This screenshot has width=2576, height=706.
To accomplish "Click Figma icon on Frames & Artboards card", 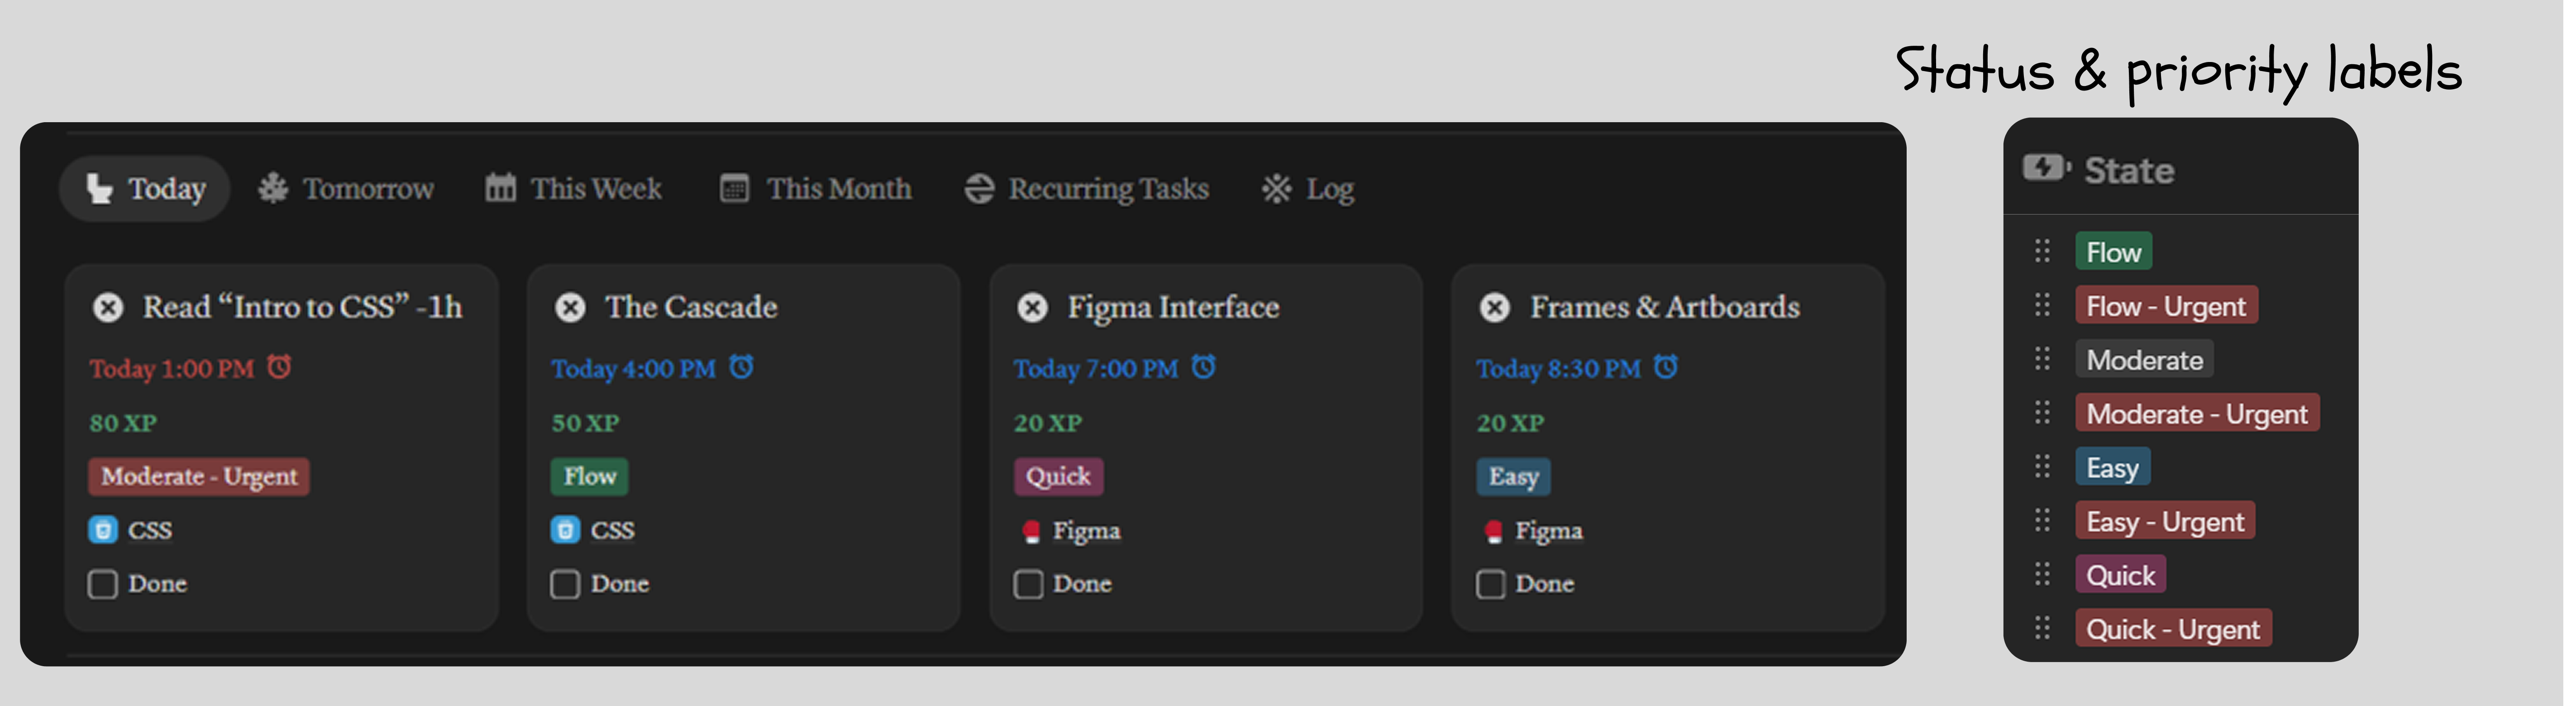I will pos(1494,531).
